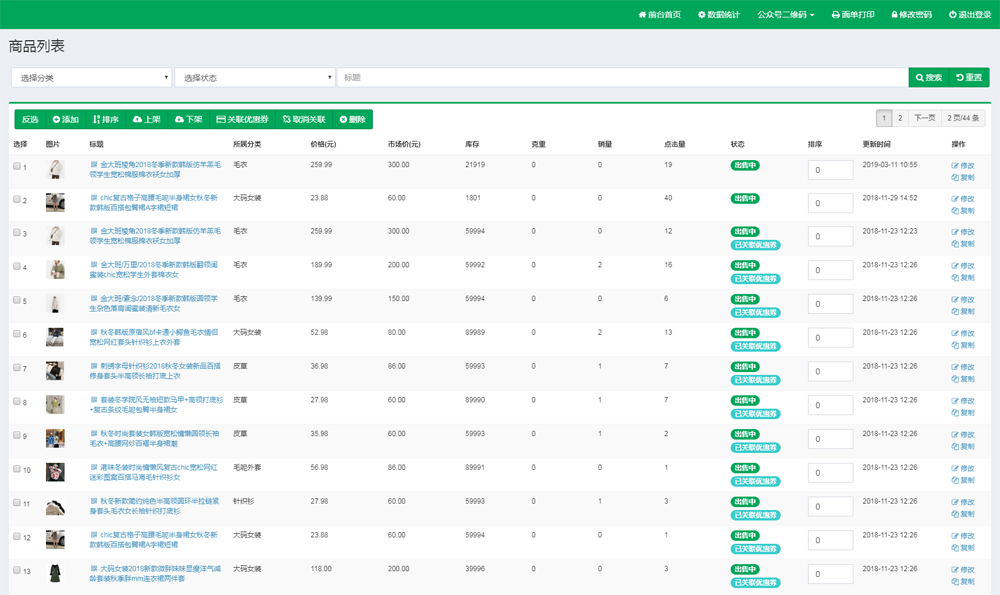Viewport: 1000px width, 595px height.
Task: Check the checkbox for product 9
Action: 17,435
